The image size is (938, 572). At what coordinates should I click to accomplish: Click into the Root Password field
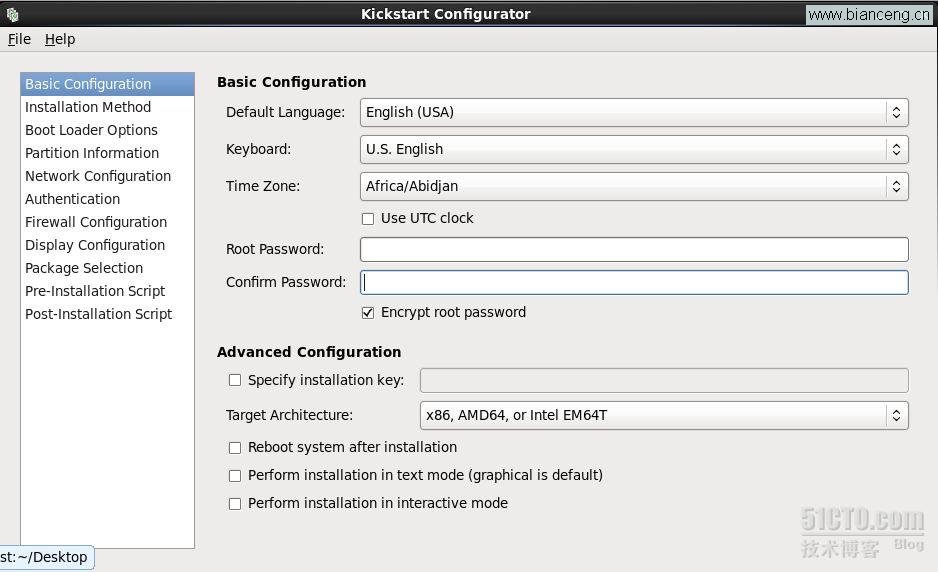click(634, 250)
